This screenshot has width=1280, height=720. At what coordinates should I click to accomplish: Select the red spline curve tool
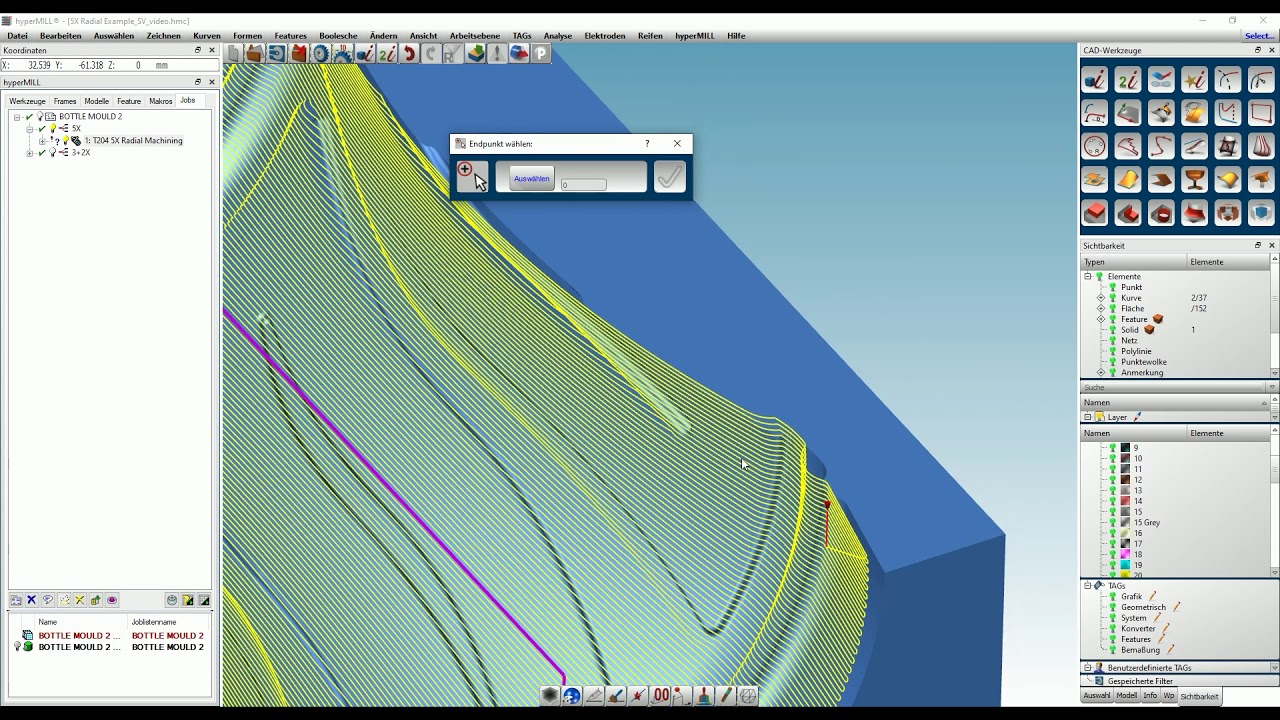(1161, 147)
